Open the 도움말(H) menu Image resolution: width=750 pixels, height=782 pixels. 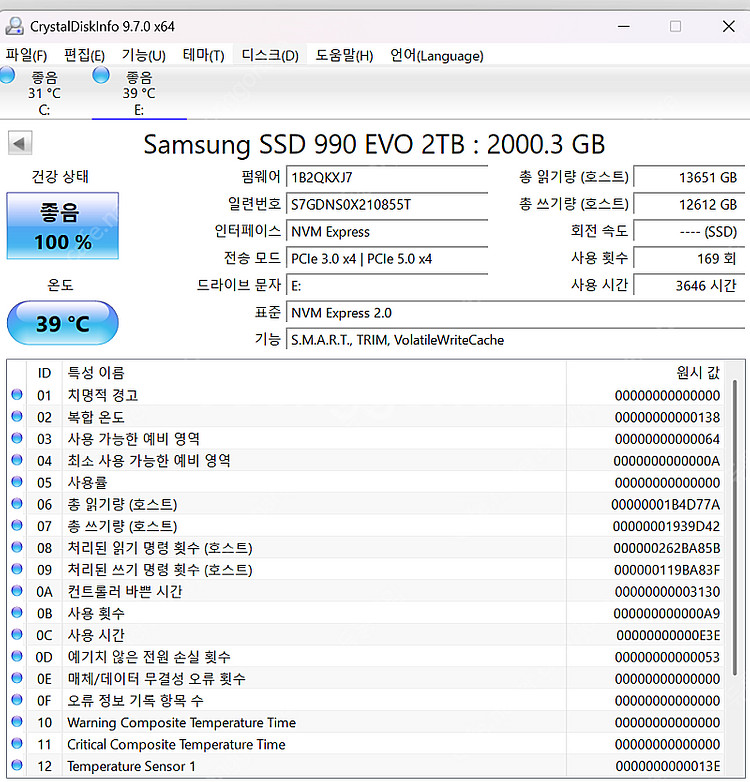point(344,55)
